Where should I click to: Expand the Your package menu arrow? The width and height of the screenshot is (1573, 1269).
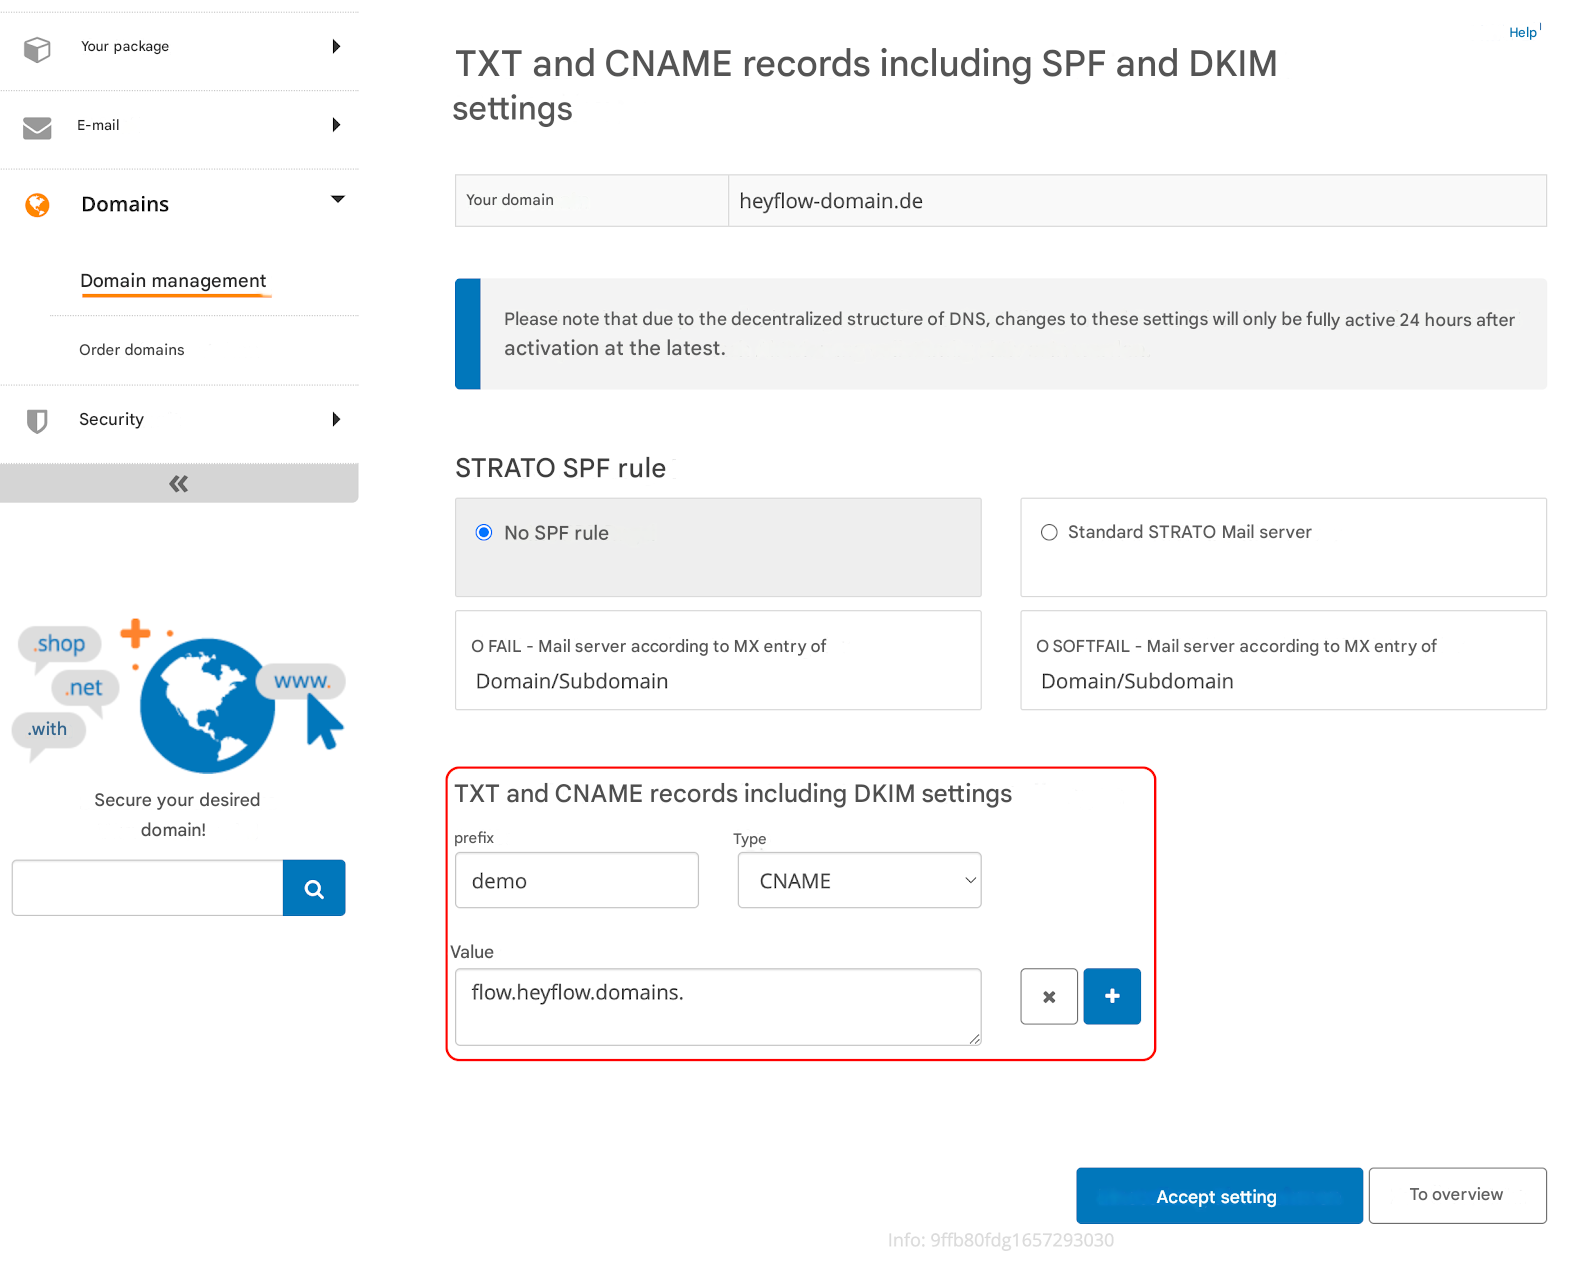[336, 47]
